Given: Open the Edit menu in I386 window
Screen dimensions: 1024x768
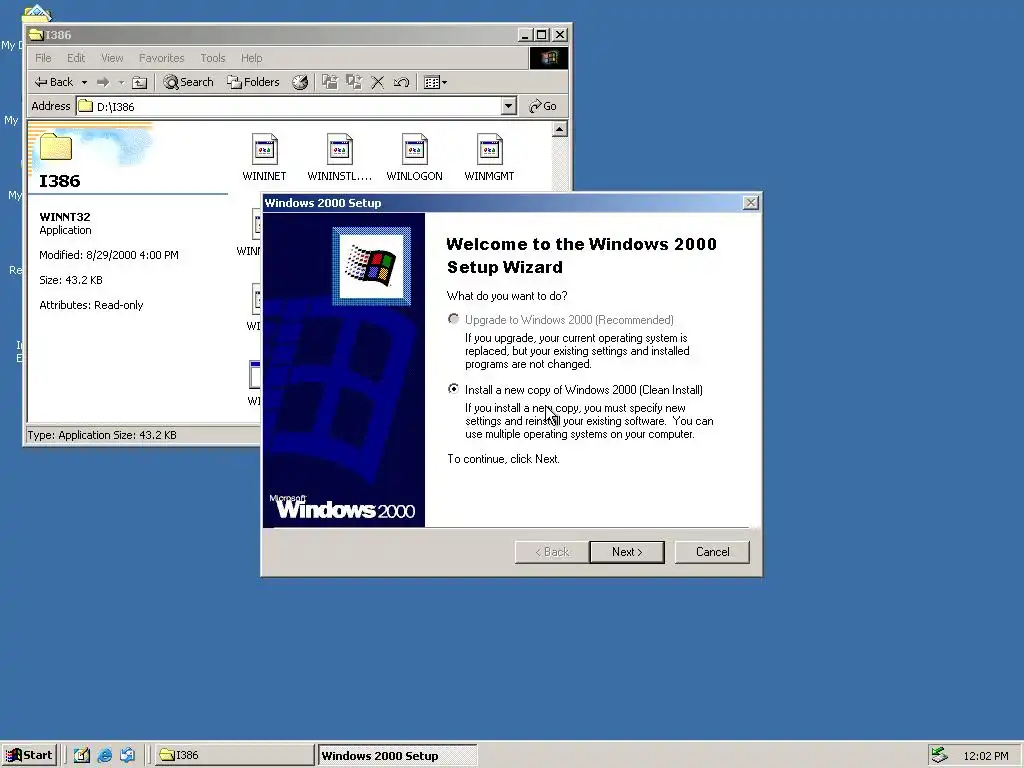Looking at the screenshot, I should coord(76,58).
